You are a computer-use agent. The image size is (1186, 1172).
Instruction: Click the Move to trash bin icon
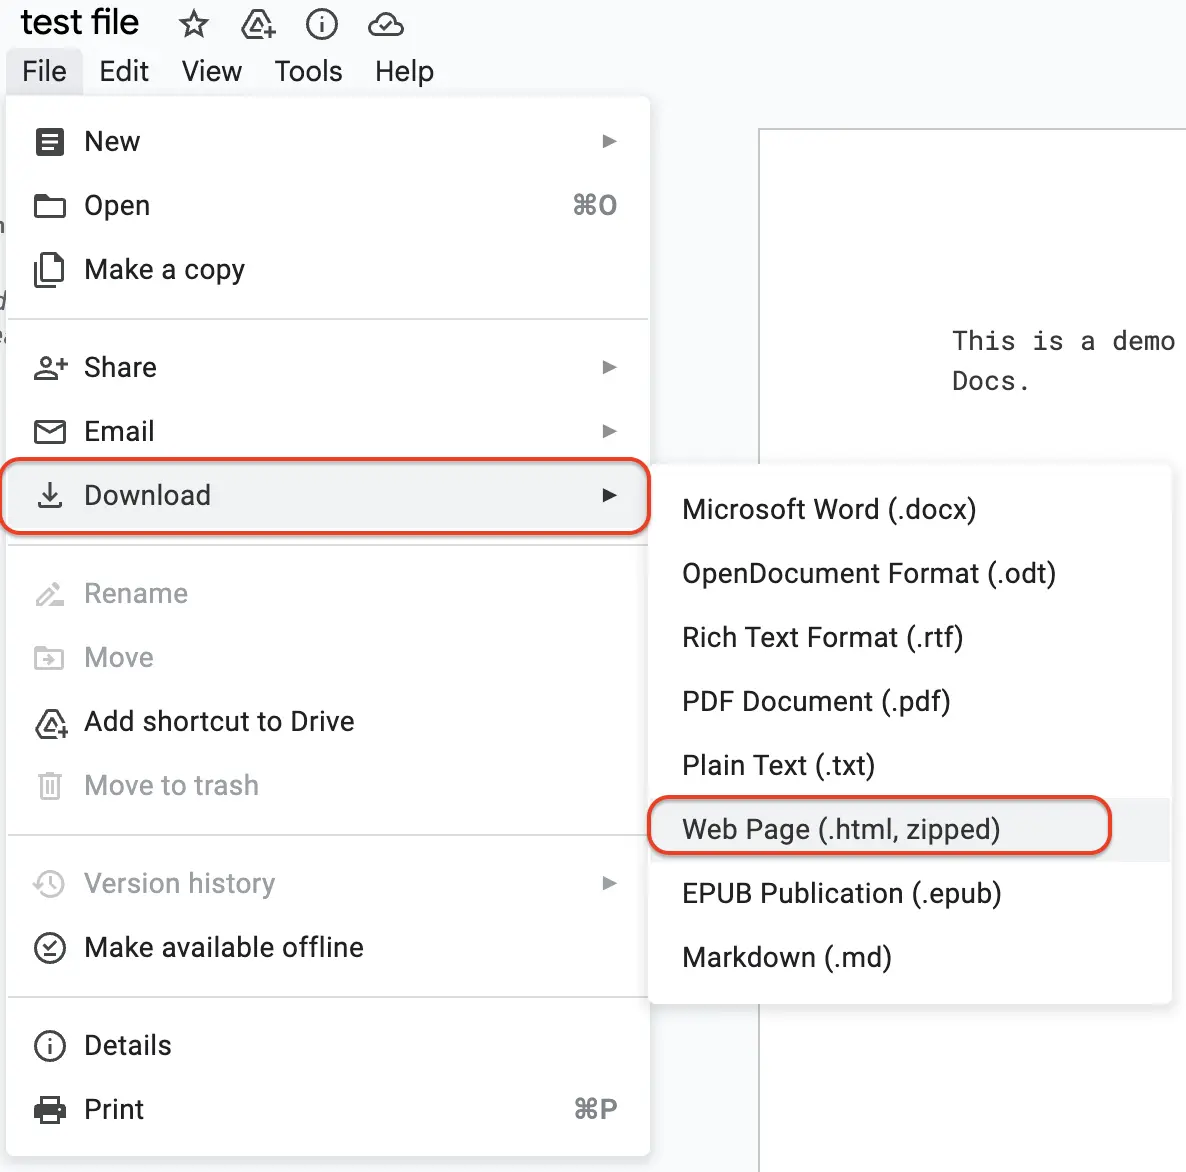50,786
